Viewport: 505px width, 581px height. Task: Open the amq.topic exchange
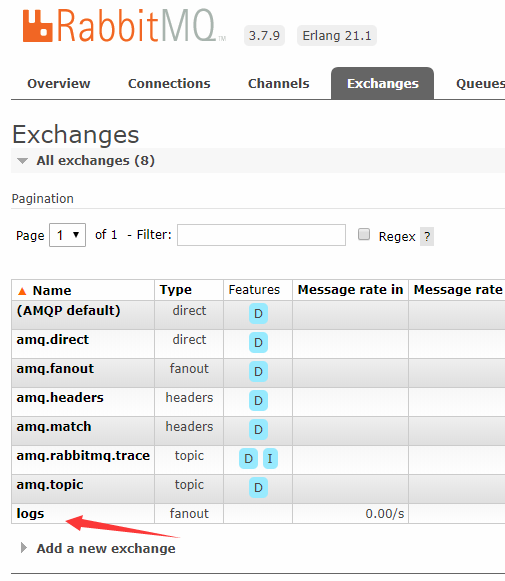pyautogui.click(x=50, y=485)
